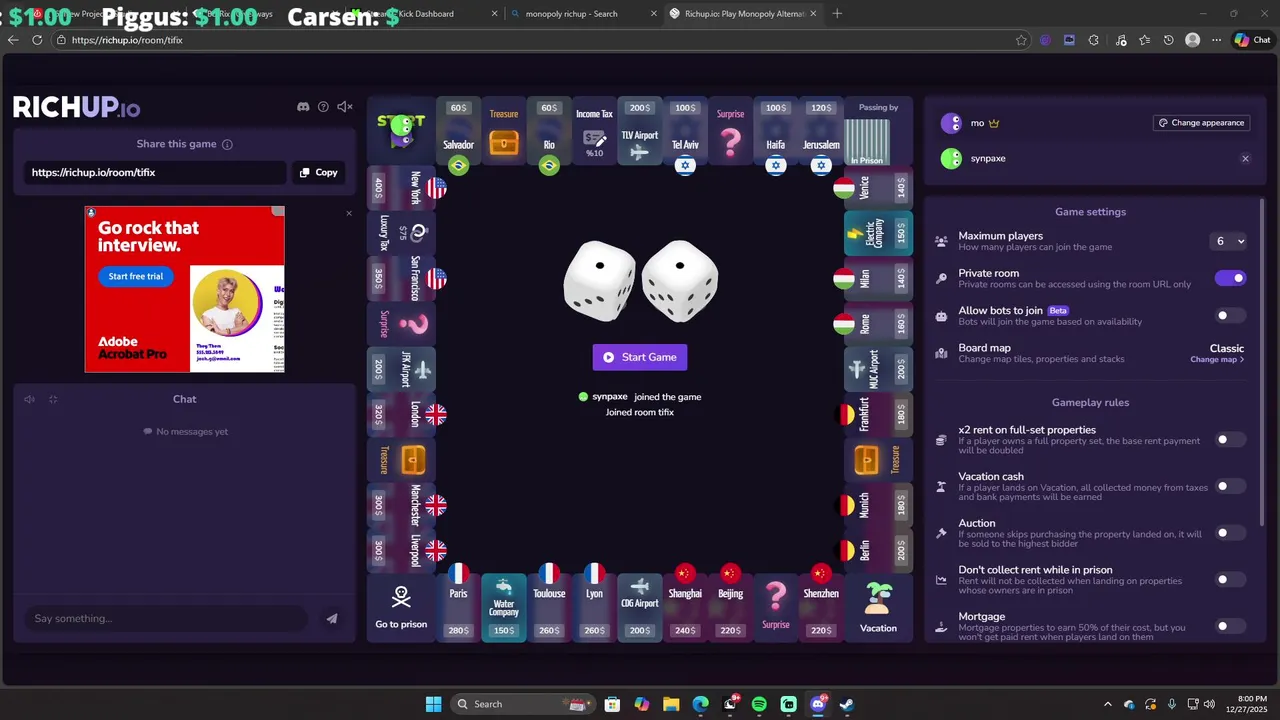This screenshot has height=720, width=1280.
Task: Click the In Prison tile
Action: [867, 141]
